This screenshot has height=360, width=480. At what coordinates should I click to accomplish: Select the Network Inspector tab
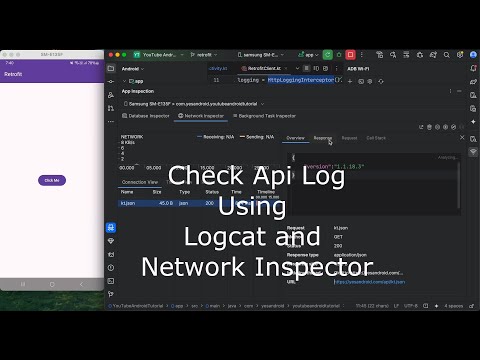click(201, 116)
